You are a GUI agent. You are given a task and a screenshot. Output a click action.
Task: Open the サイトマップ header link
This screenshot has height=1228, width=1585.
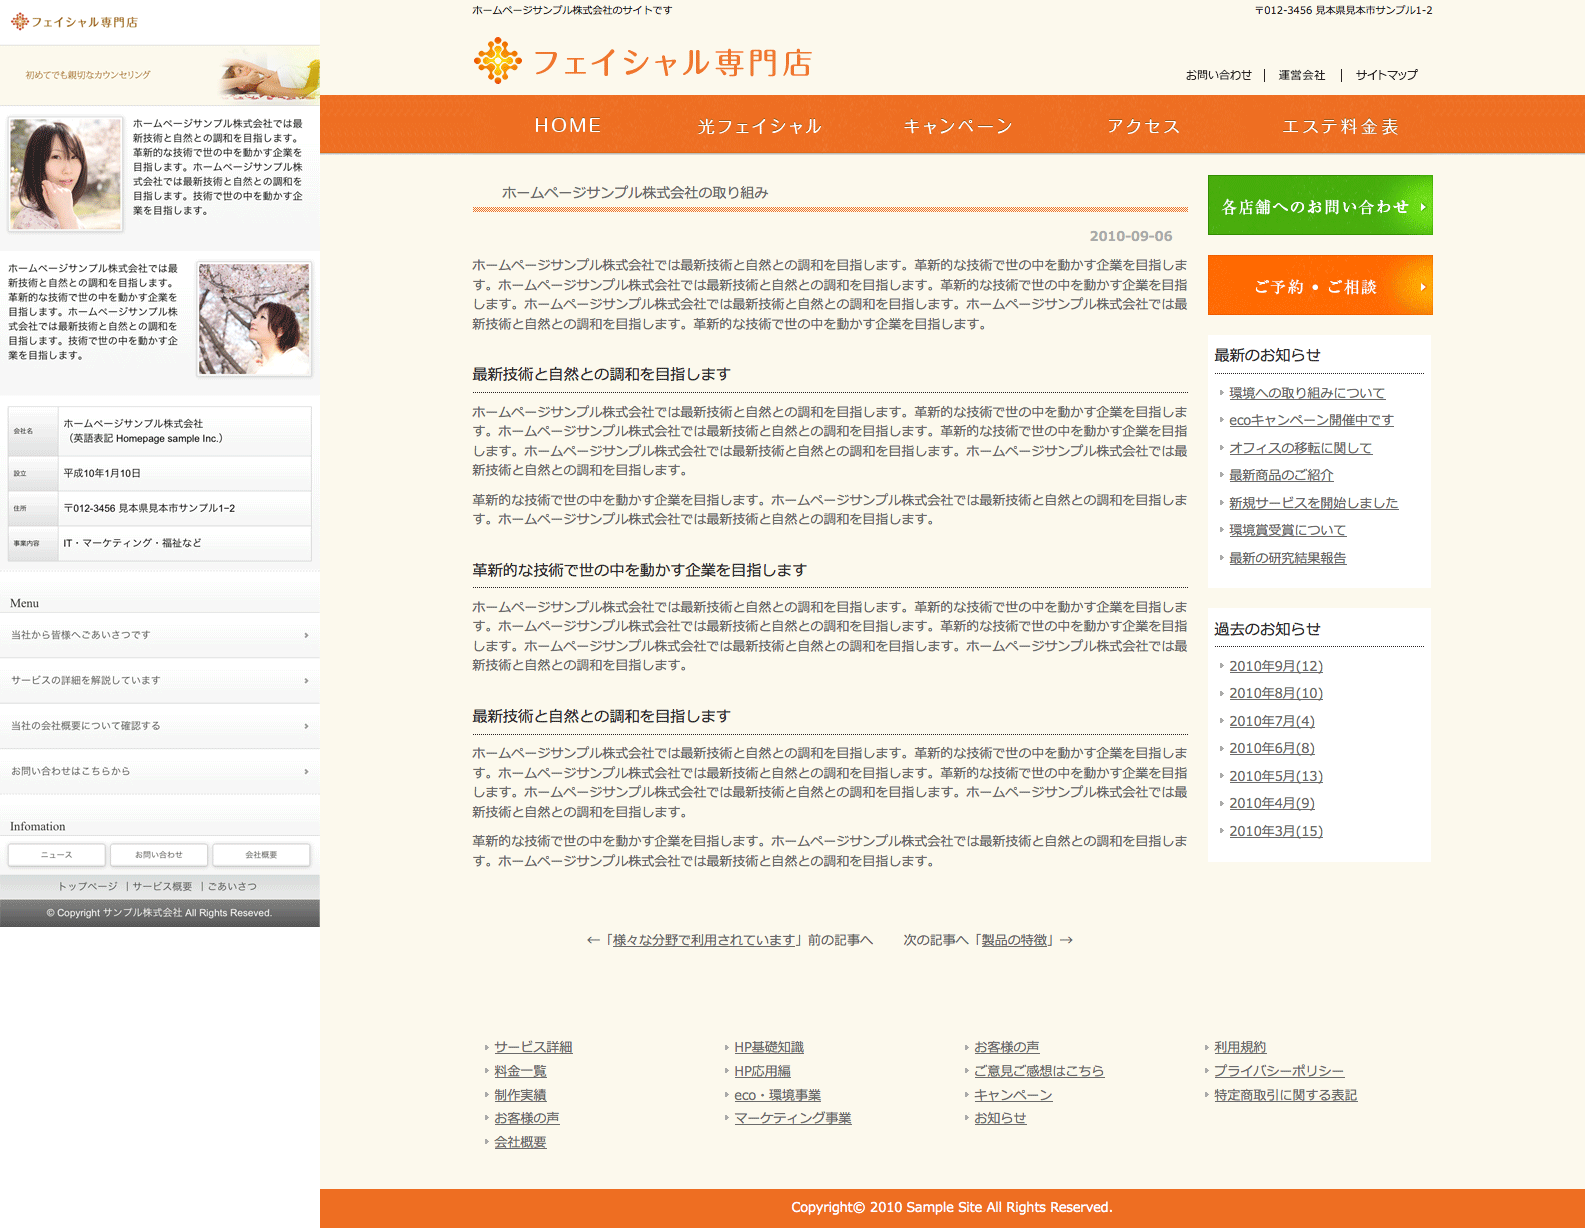pos(1386,75)
